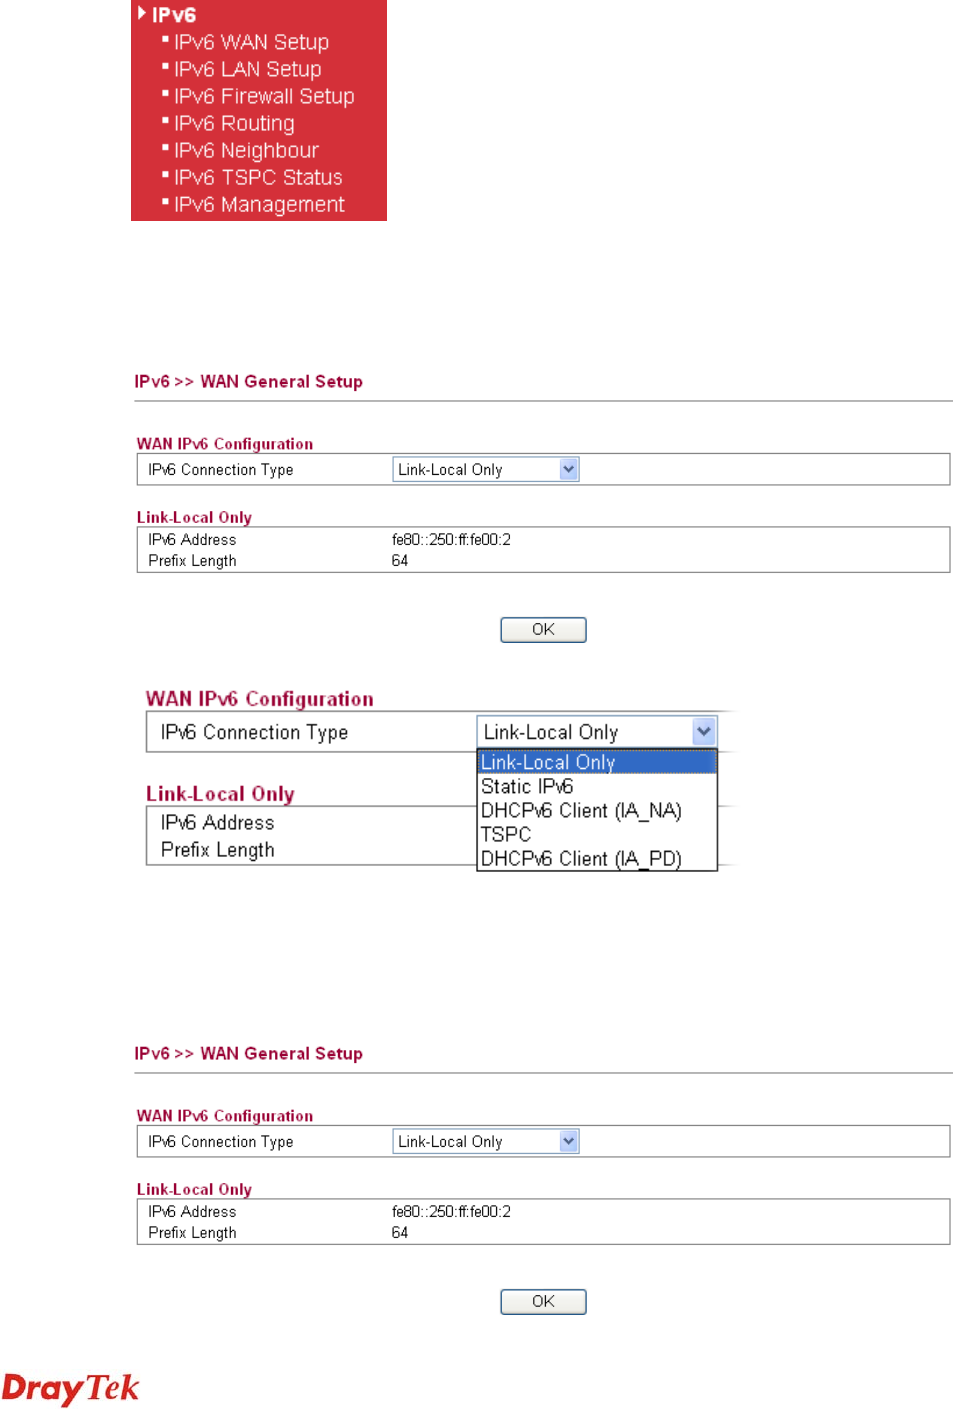Viewport: 953px width, 1409px height.
Task: Open the IPv6 WAN Setup page
Action: [251, 42]
